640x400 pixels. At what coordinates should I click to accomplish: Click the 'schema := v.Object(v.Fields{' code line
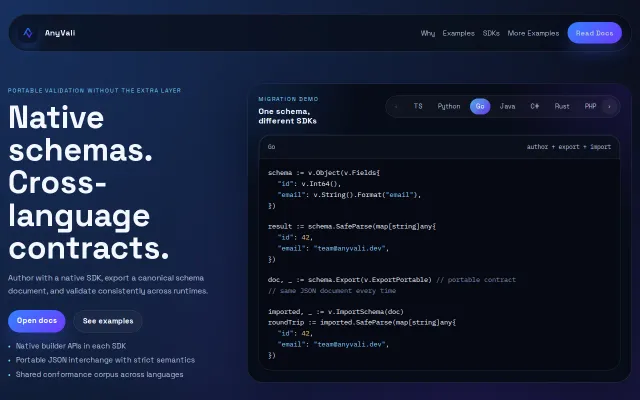click(x=324, y=173)
